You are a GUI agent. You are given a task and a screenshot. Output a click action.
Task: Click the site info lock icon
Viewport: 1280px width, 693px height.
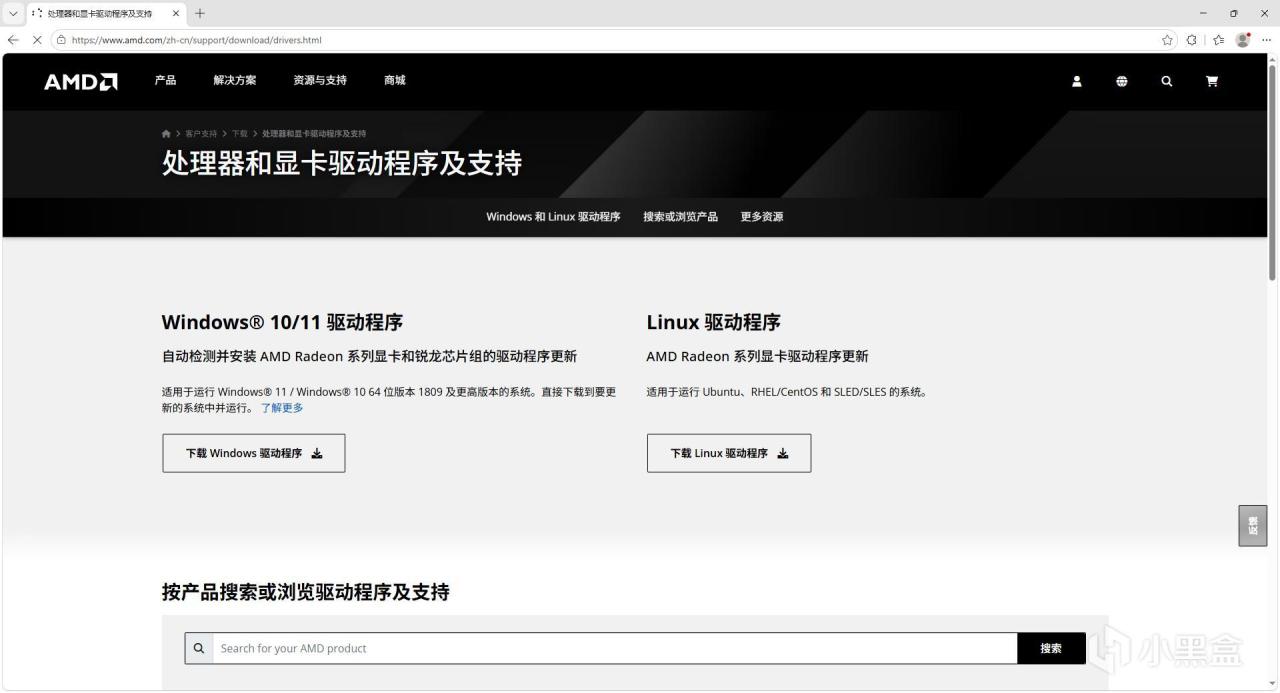click(61, 40)
